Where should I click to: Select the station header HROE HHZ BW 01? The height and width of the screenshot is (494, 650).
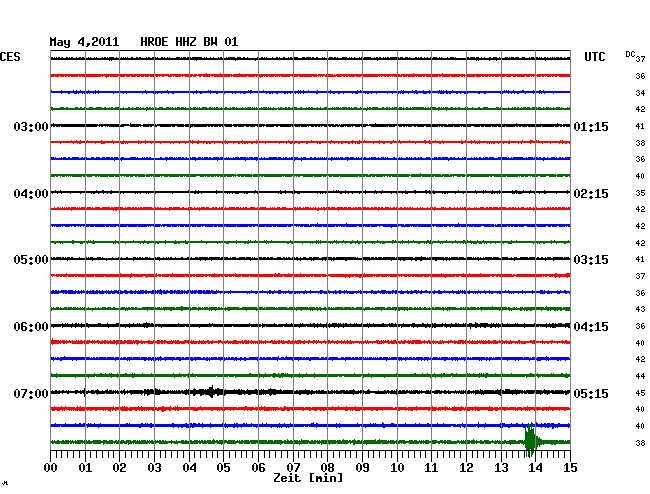tap(189, 42)
